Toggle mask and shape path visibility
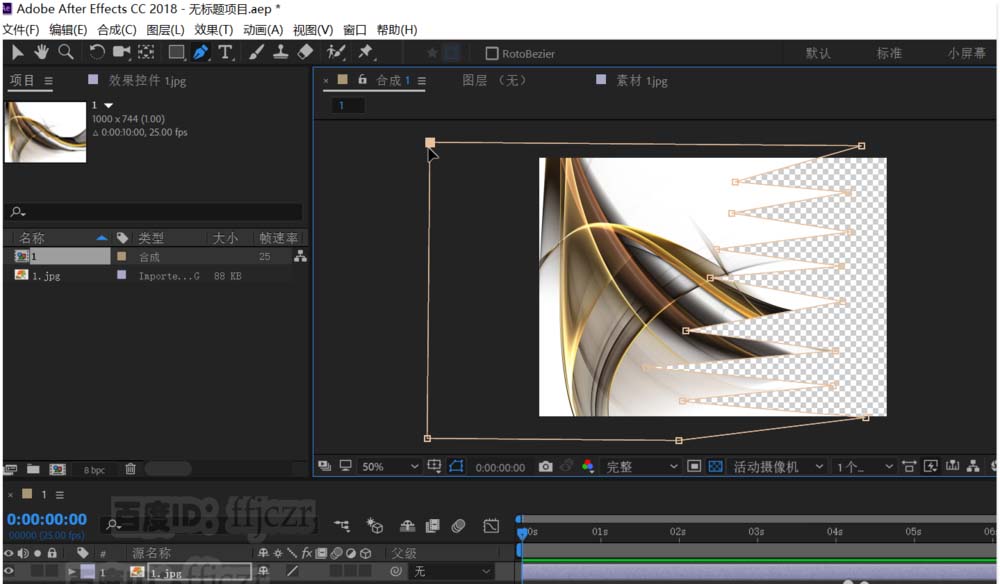The height and width of the screenshot is (584, 1000). coord(456,466)
